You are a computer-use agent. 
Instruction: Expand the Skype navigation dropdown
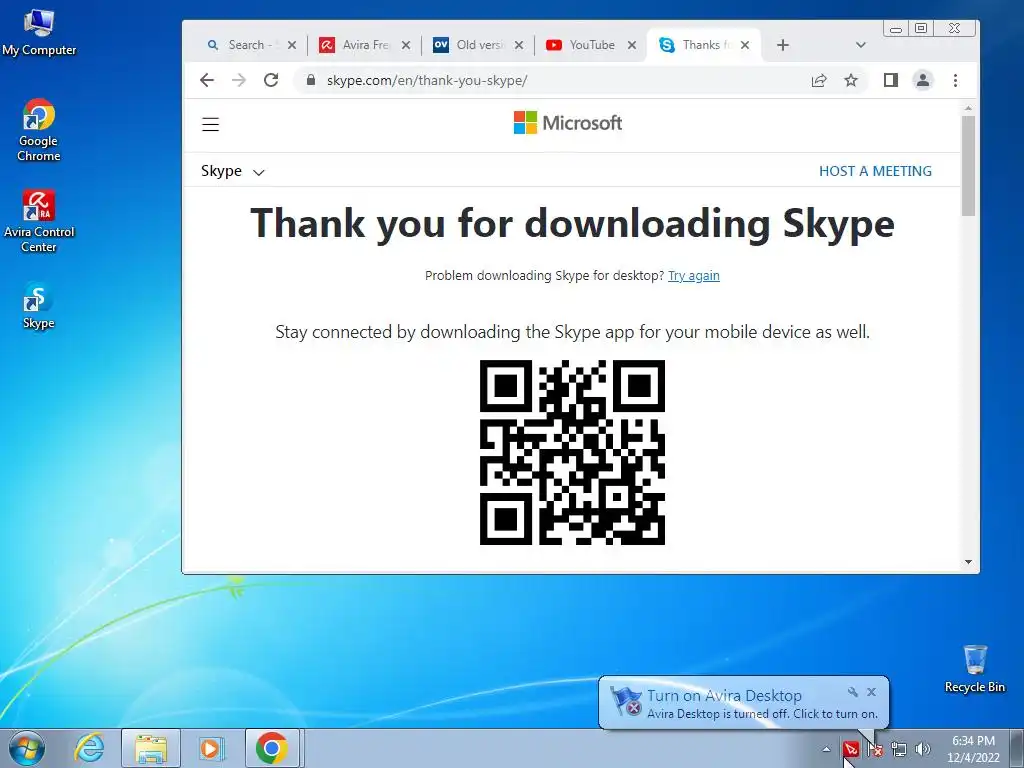232,171
